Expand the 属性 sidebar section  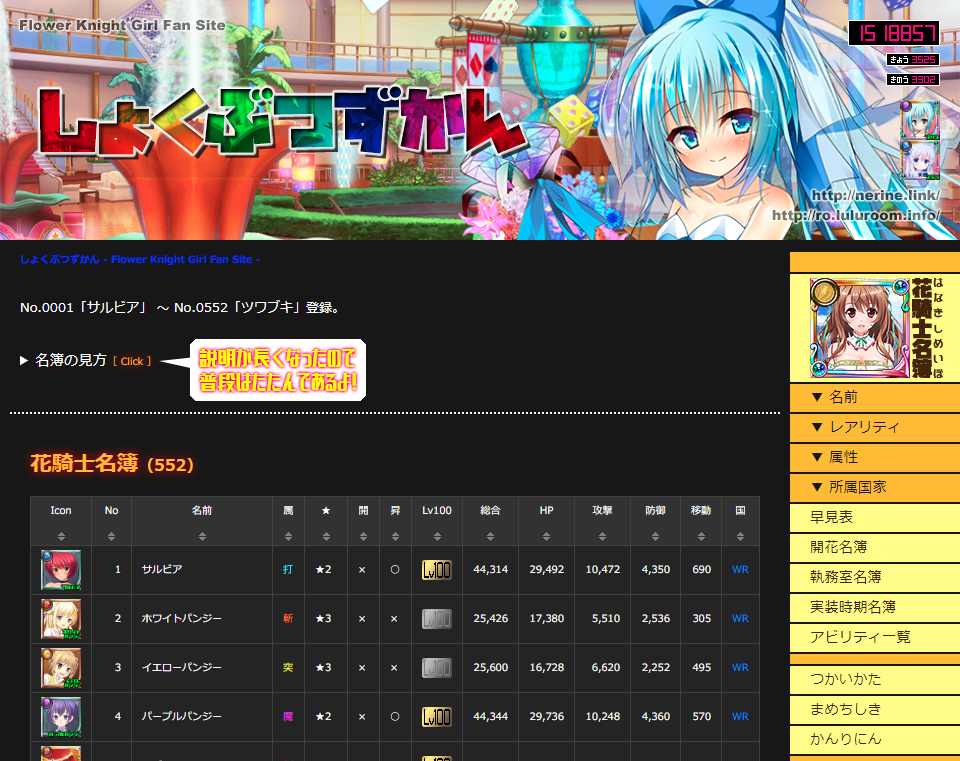[875, 457]
